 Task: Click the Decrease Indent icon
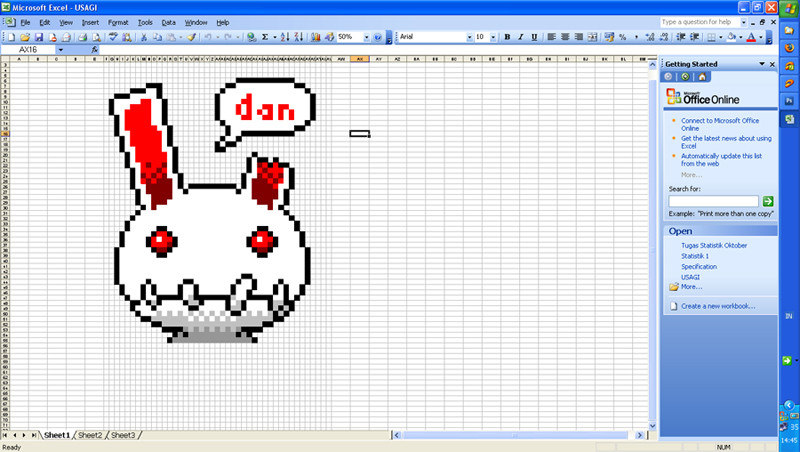pos(681,37)
